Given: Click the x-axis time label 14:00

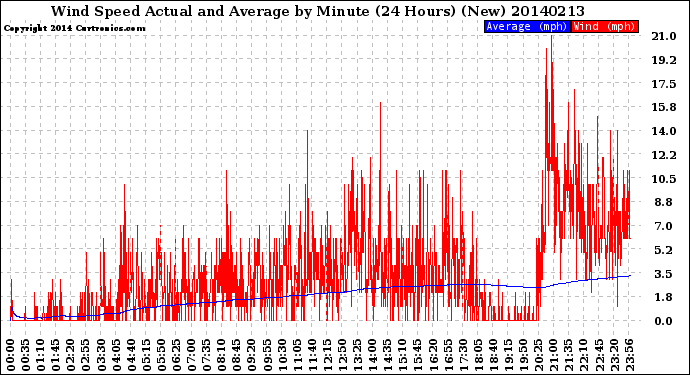Looking at the screenshot, I should coord(372,355).
